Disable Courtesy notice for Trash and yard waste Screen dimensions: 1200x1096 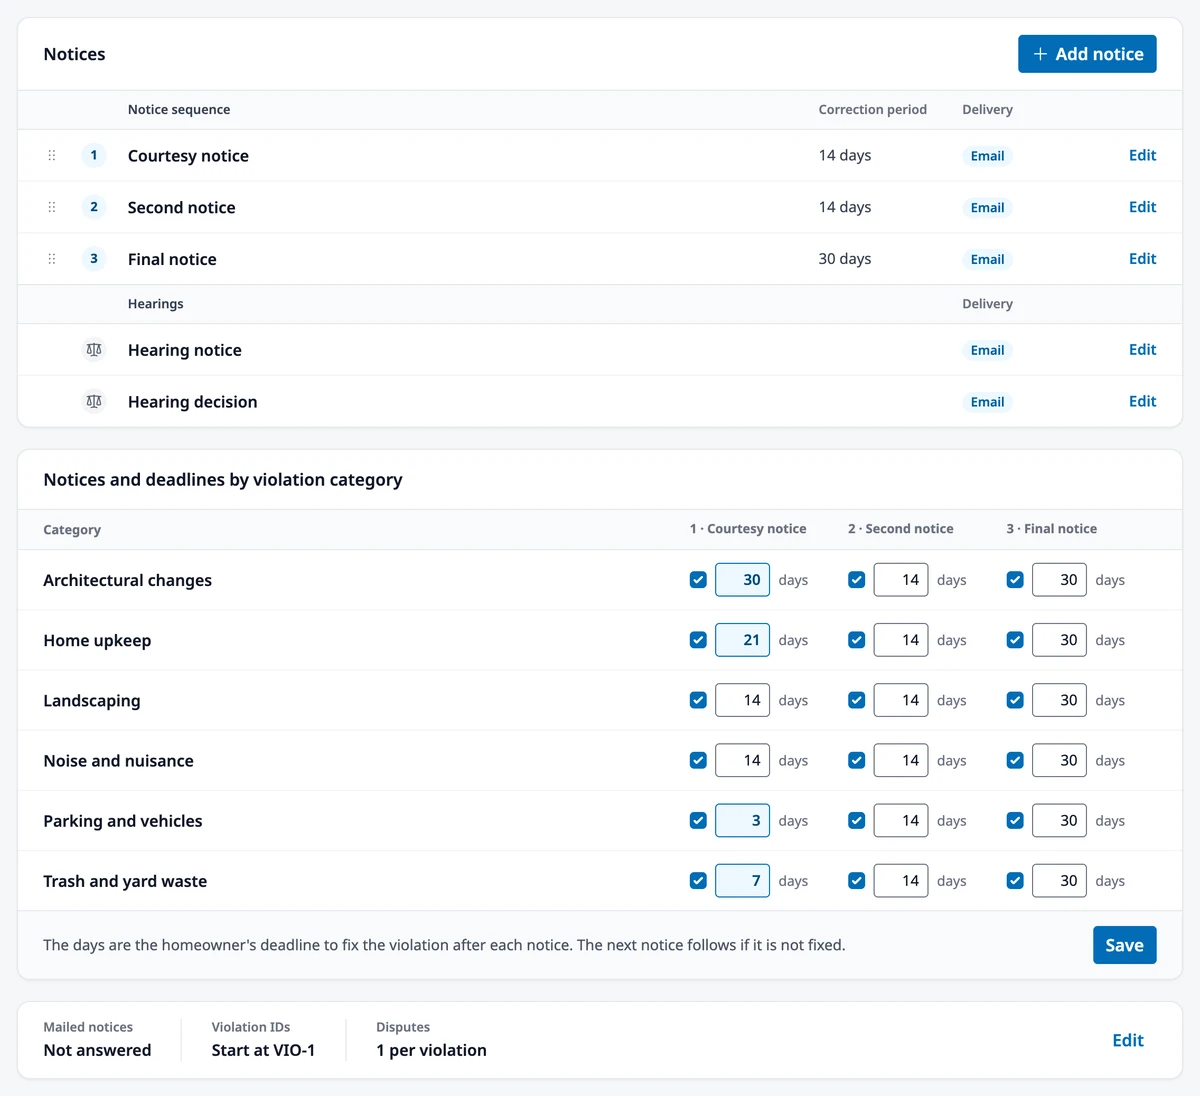pyautogui.click(x=698, y=881)
